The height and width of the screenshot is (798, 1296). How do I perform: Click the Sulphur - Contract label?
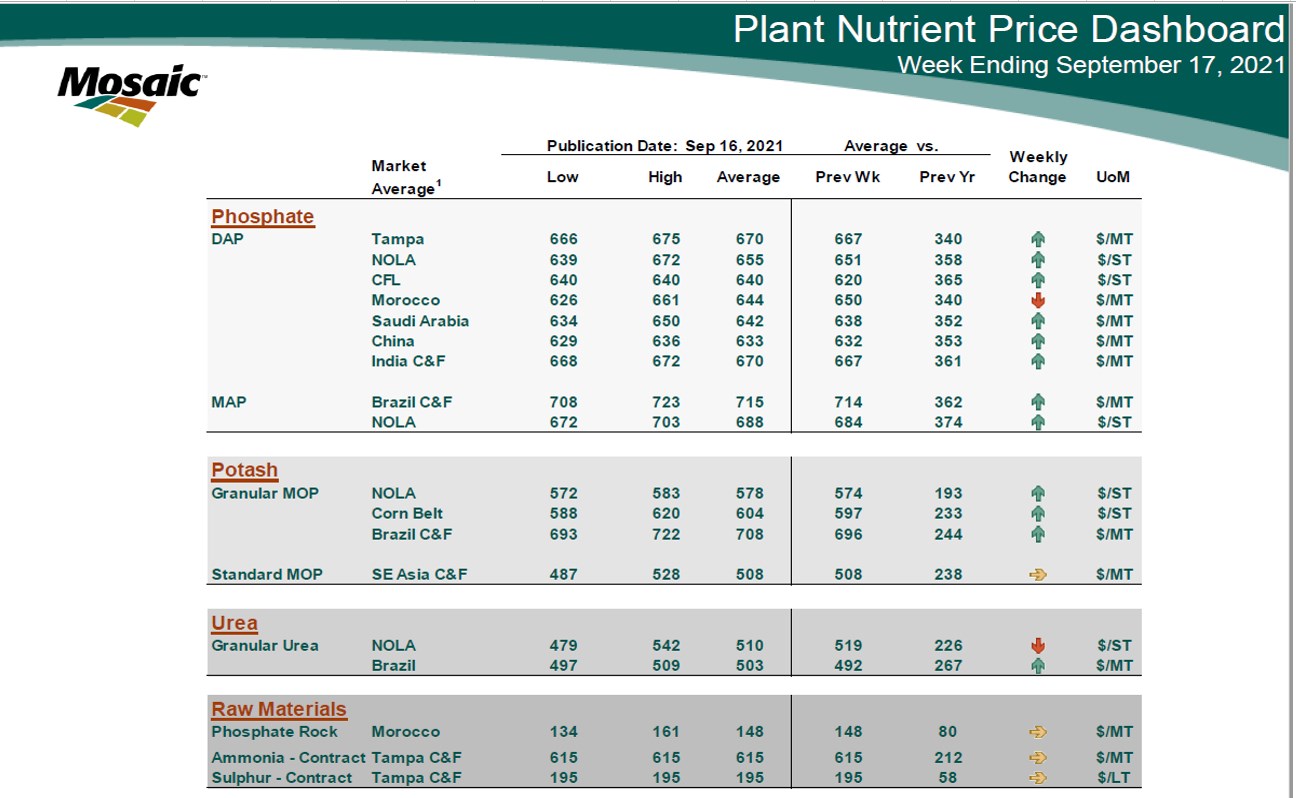pos(282,778)
